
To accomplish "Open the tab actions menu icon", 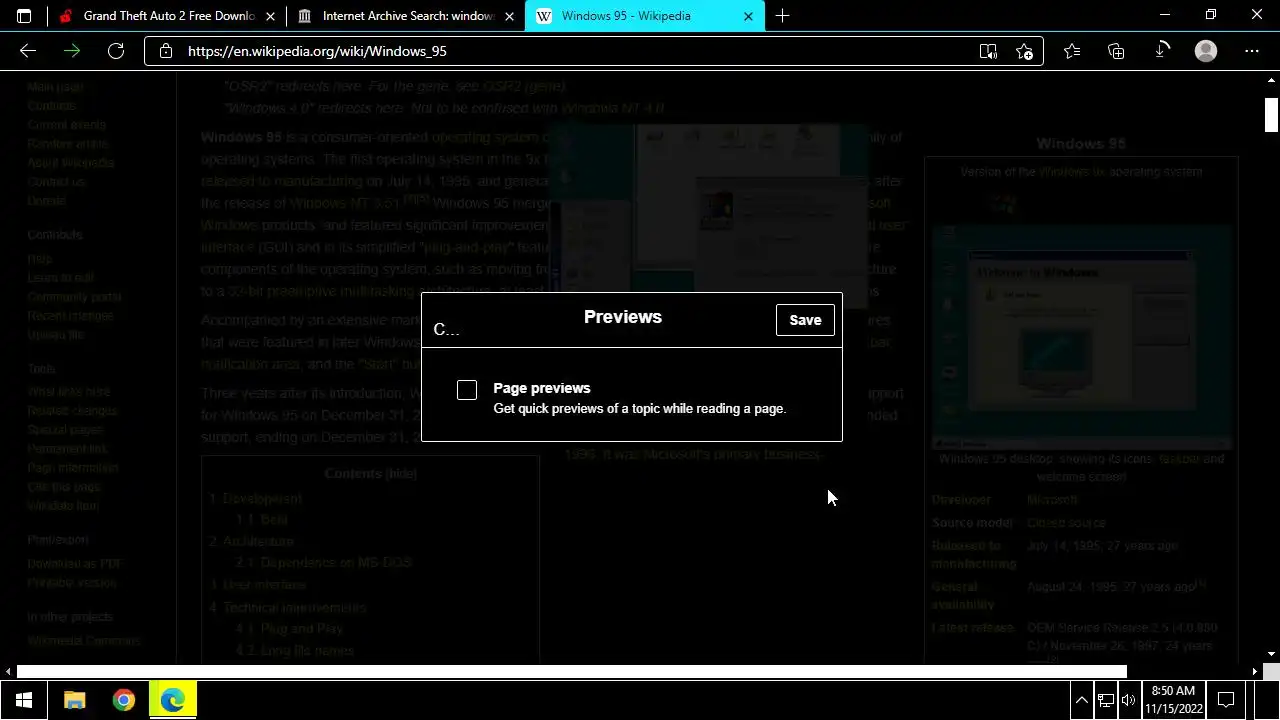I will [24, 16].
